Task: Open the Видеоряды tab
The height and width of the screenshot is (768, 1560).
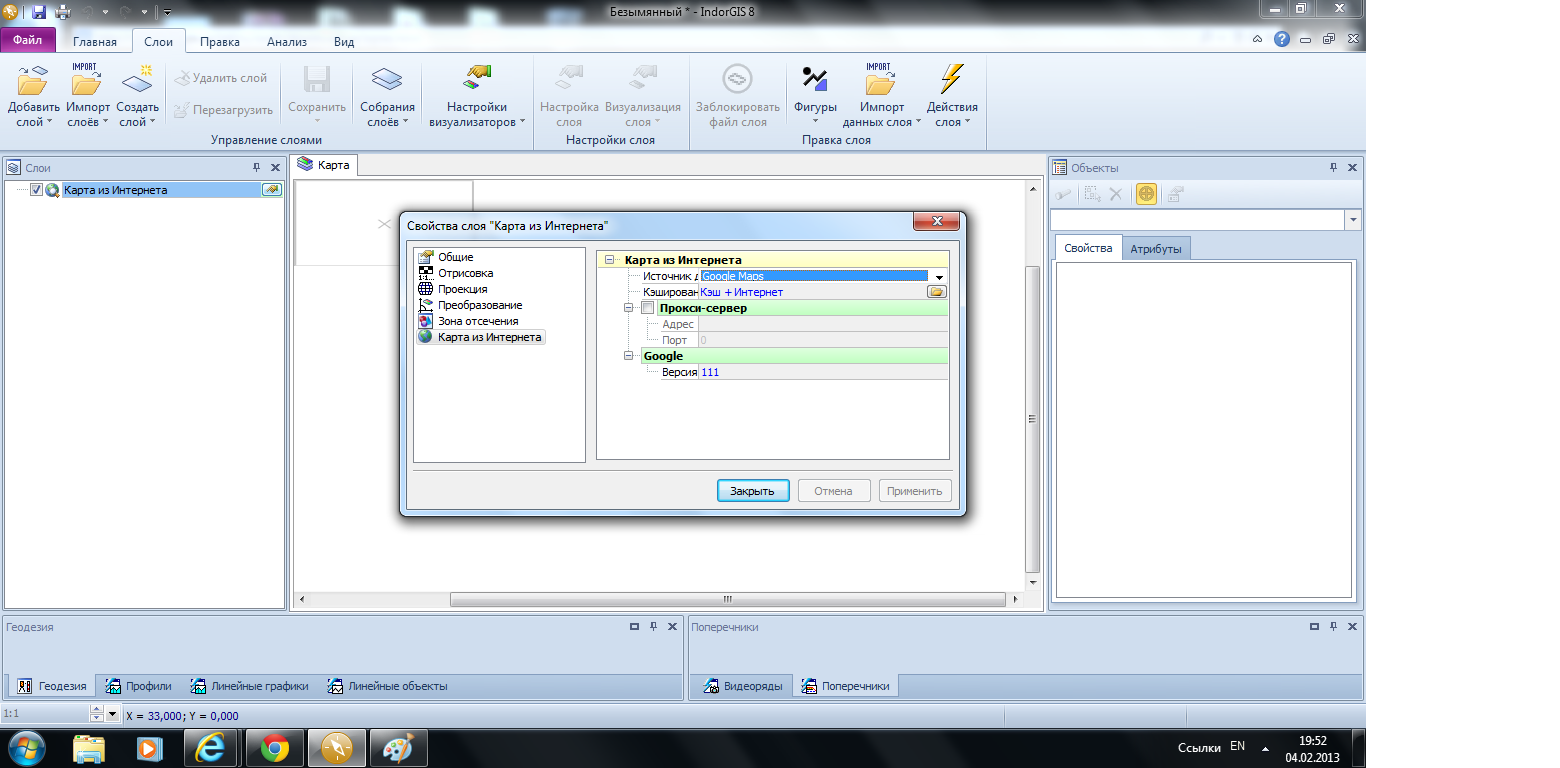Action: tap(742, 686)
